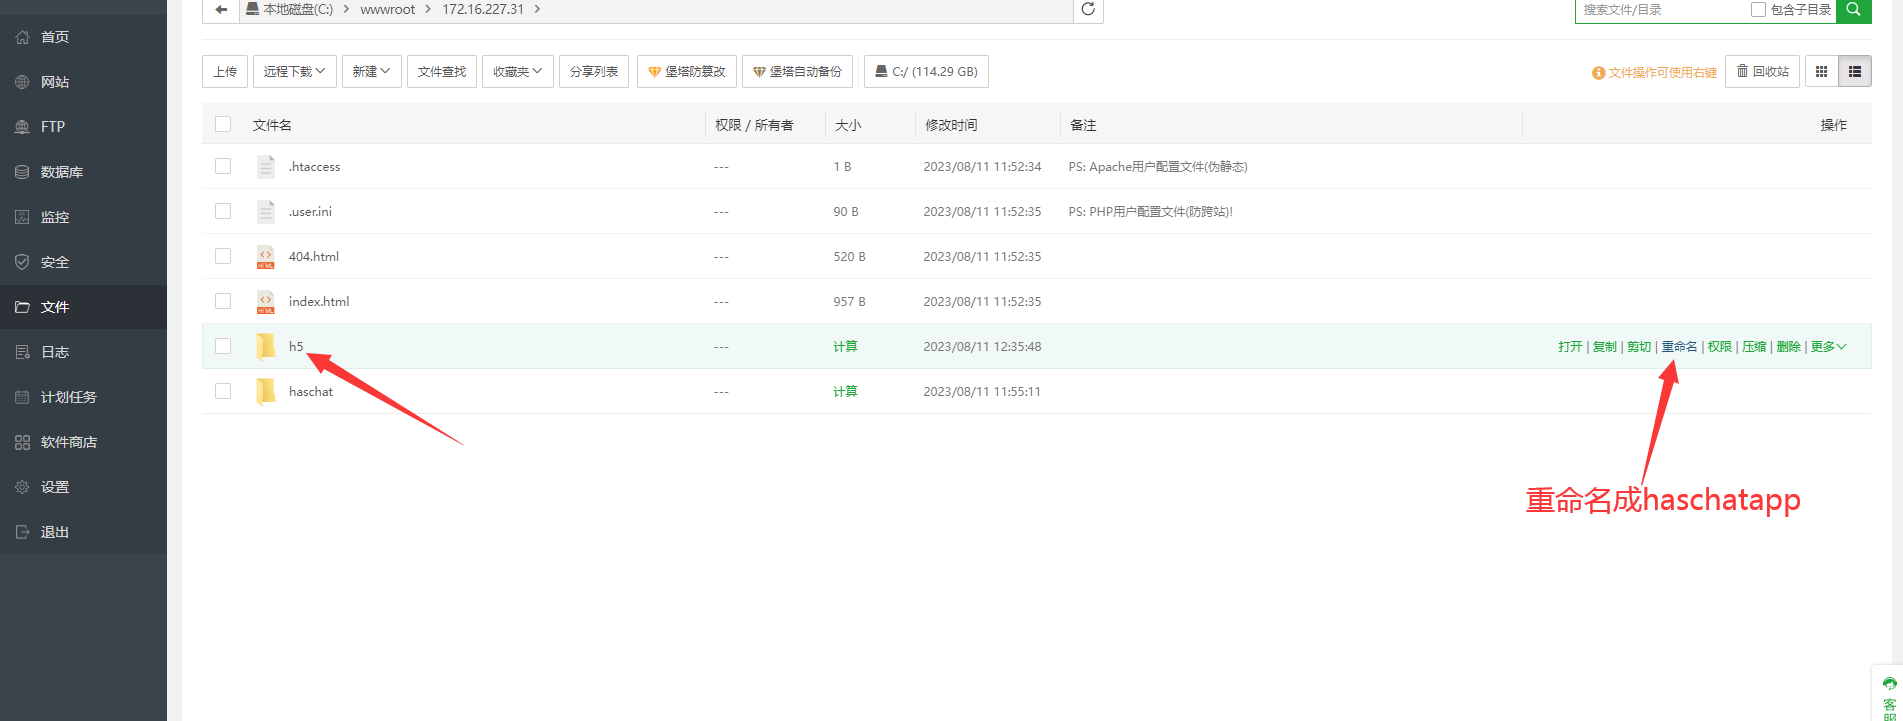Viewport: 1903px width, 721px height.
Task: Click the .user.ini file icon
Action: point(265,211)
